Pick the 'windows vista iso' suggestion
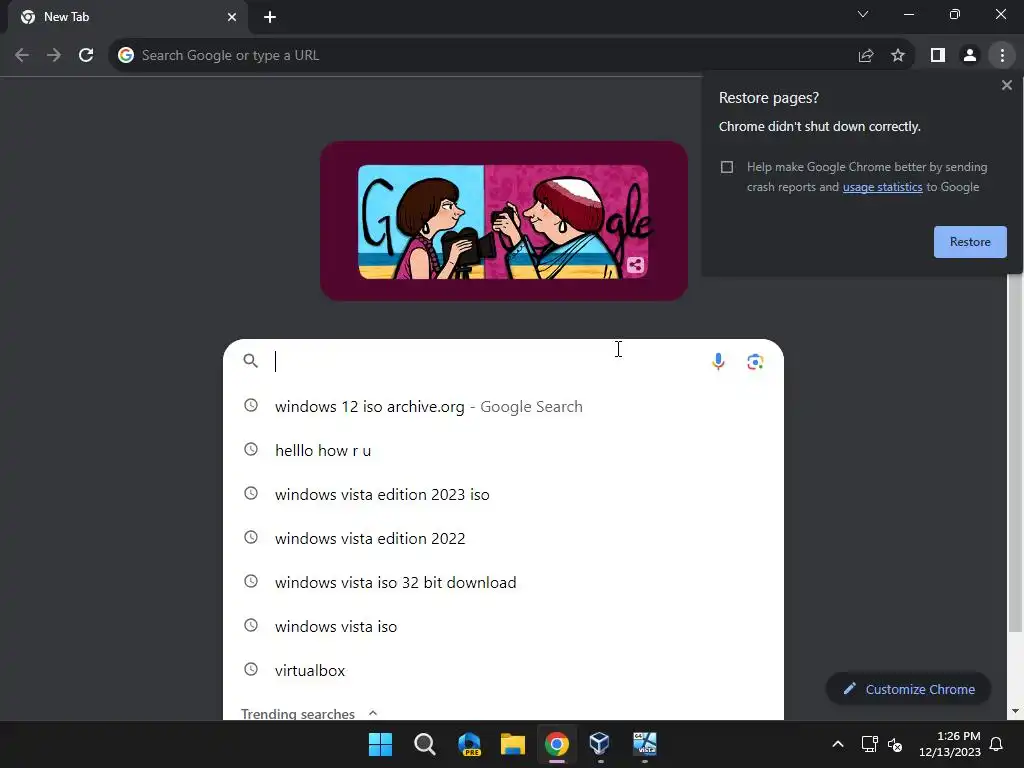This screenshot has height=768, width=1024. [x=504, y=626]
